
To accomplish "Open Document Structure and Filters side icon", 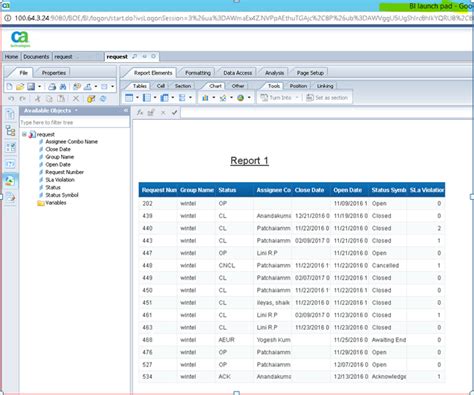I will point(10,197).
